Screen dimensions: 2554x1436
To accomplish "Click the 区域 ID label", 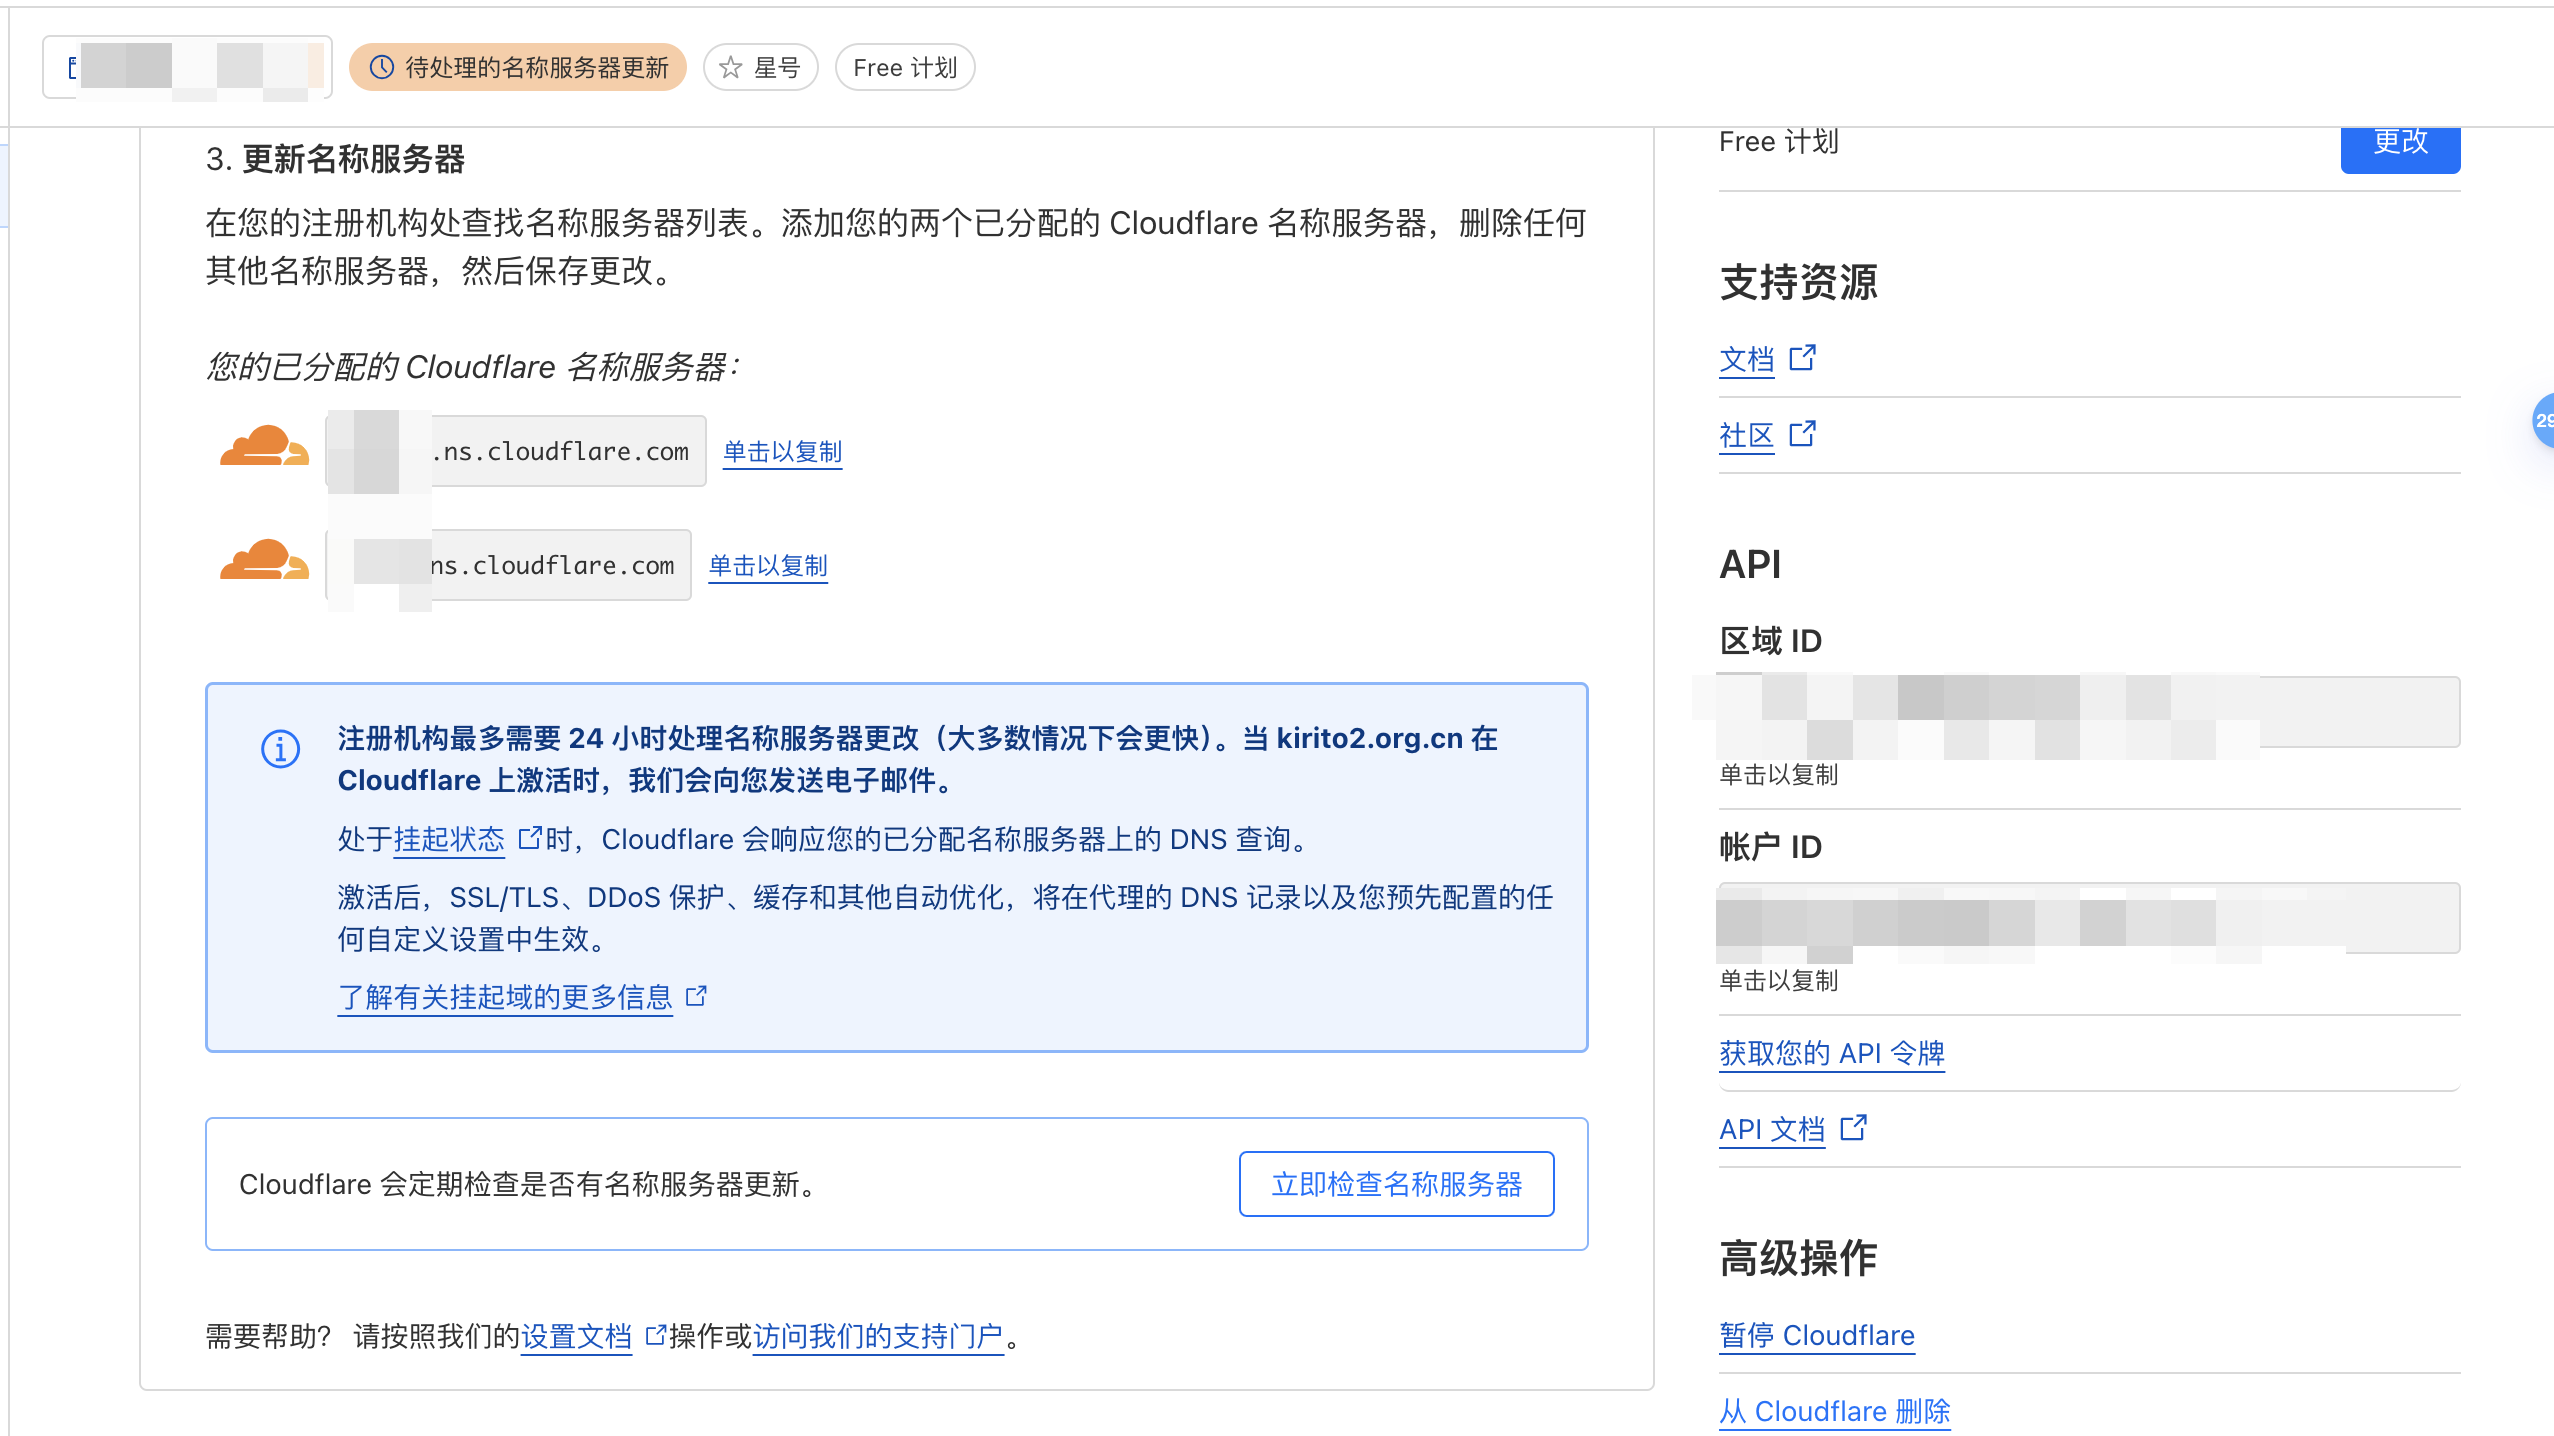I will pos(1770,641).
